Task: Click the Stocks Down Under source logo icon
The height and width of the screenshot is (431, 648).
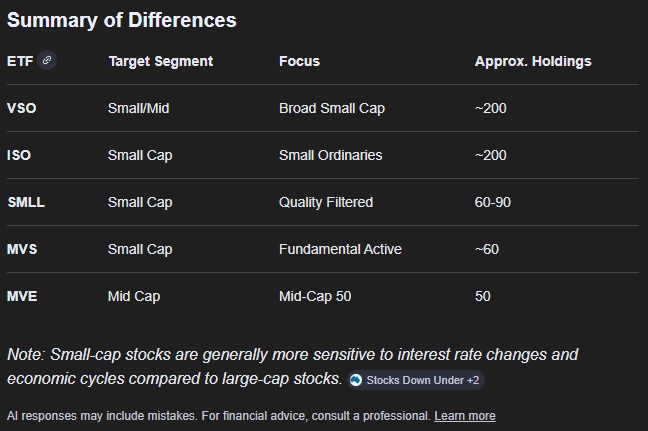Action: (356, 380)
